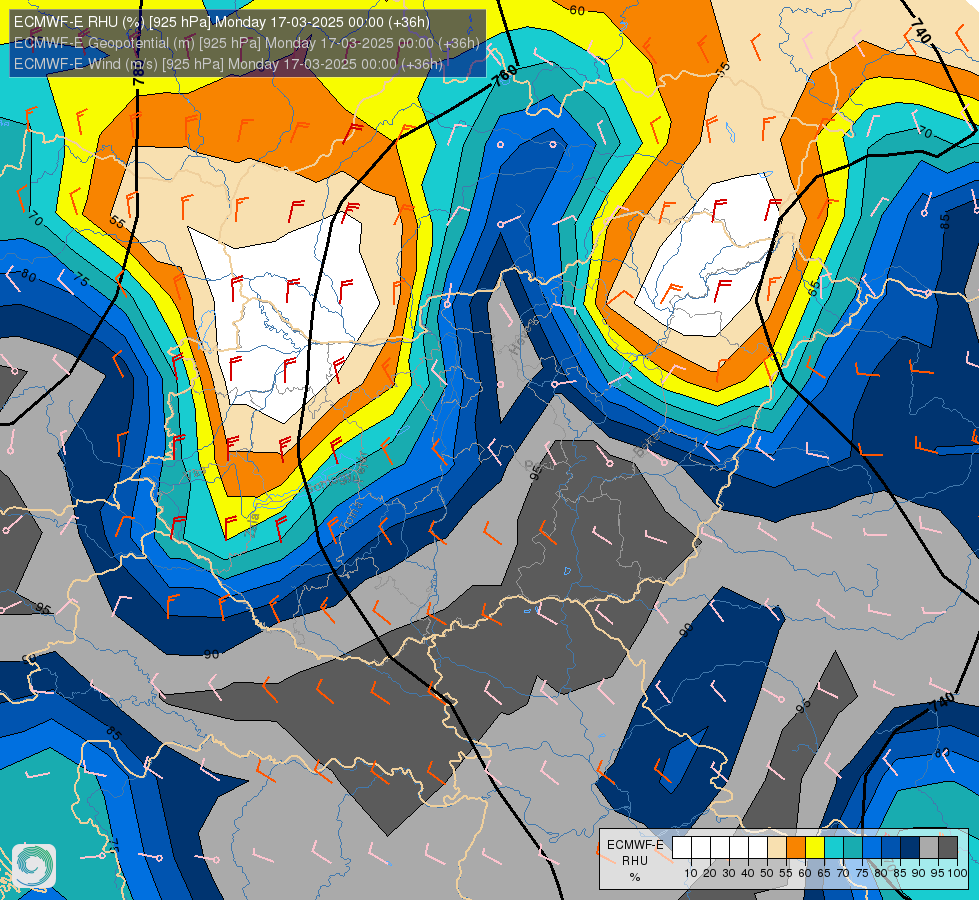Viewport: 979px width, 900px height.
Task: Pick the navy 85-90% legend swatch
Action: 910,848
